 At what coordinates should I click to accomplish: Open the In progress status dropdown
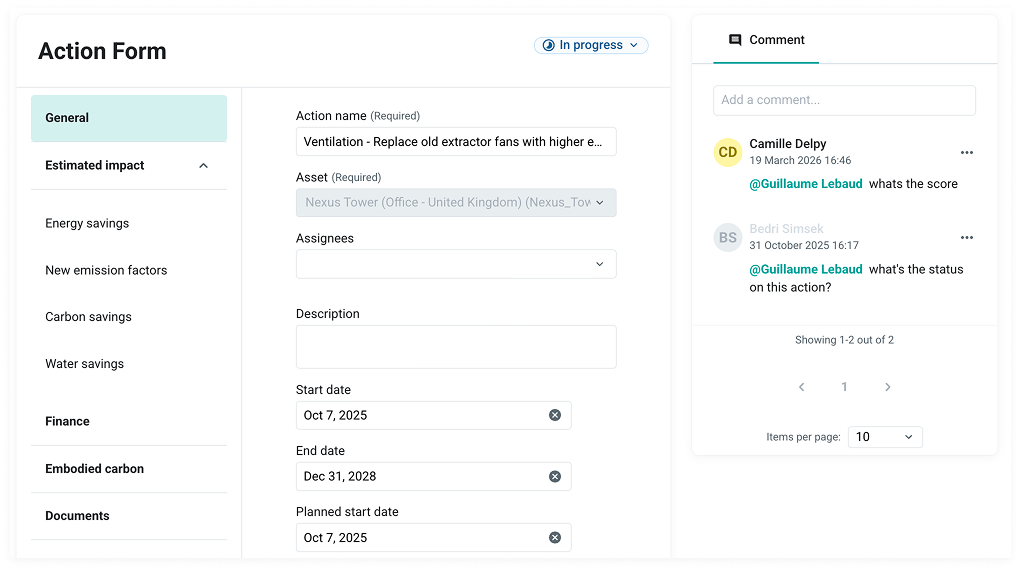[x=591, y=45]
